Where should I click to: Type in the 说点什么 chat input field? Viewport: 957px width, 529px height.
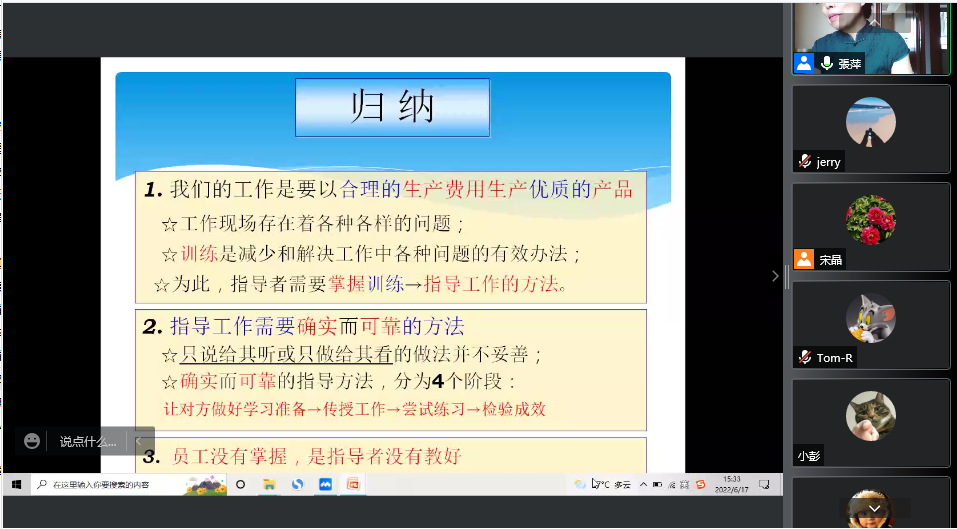pyautogui.click(x=88, y=441)
